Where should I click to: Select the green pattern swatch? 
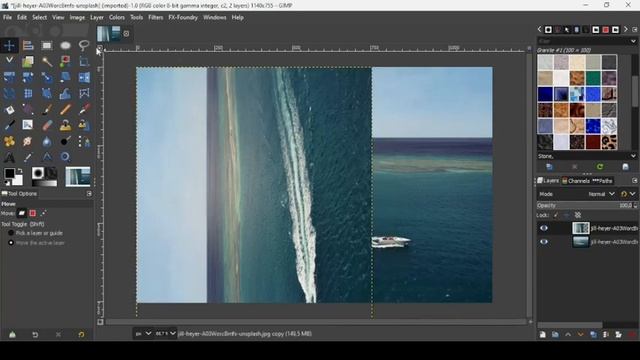coord(593,78)
